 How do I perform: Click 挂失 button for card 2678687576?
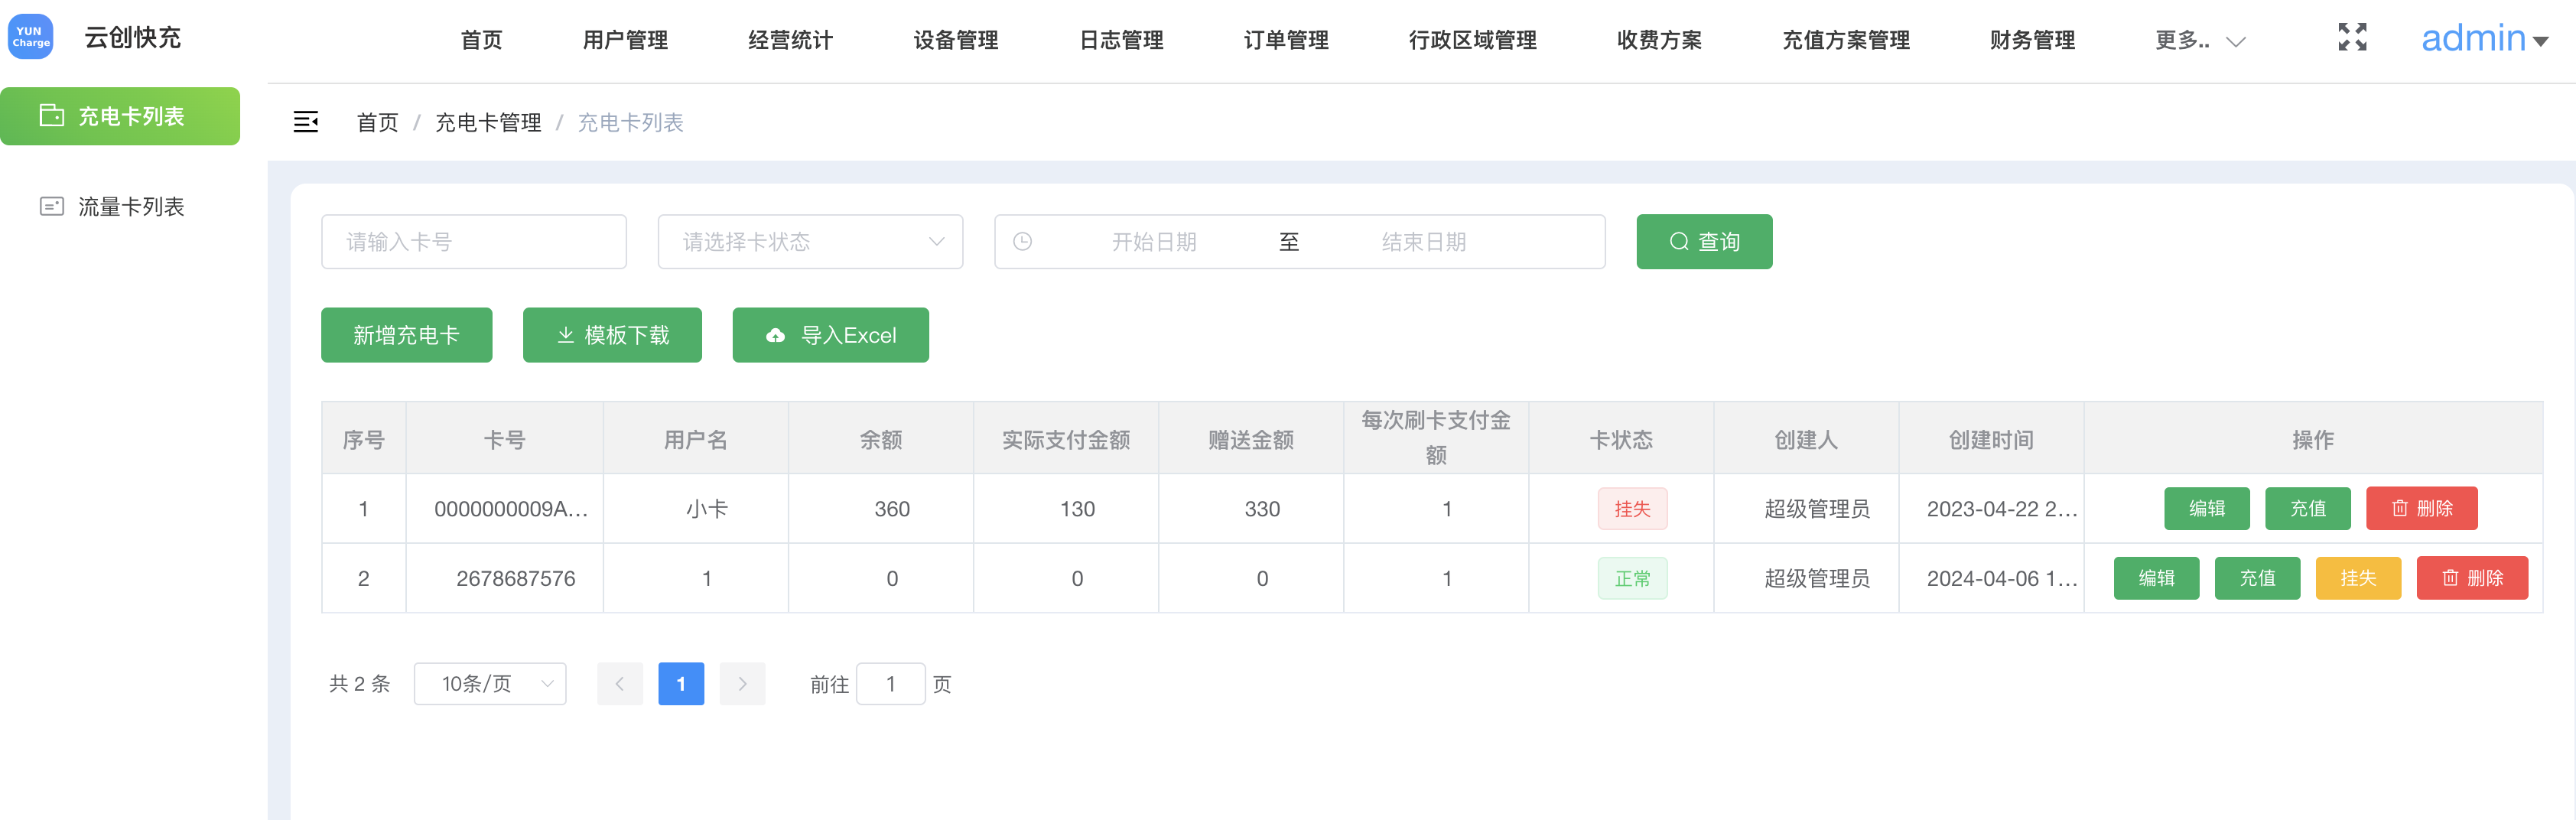coord(2358,578)
